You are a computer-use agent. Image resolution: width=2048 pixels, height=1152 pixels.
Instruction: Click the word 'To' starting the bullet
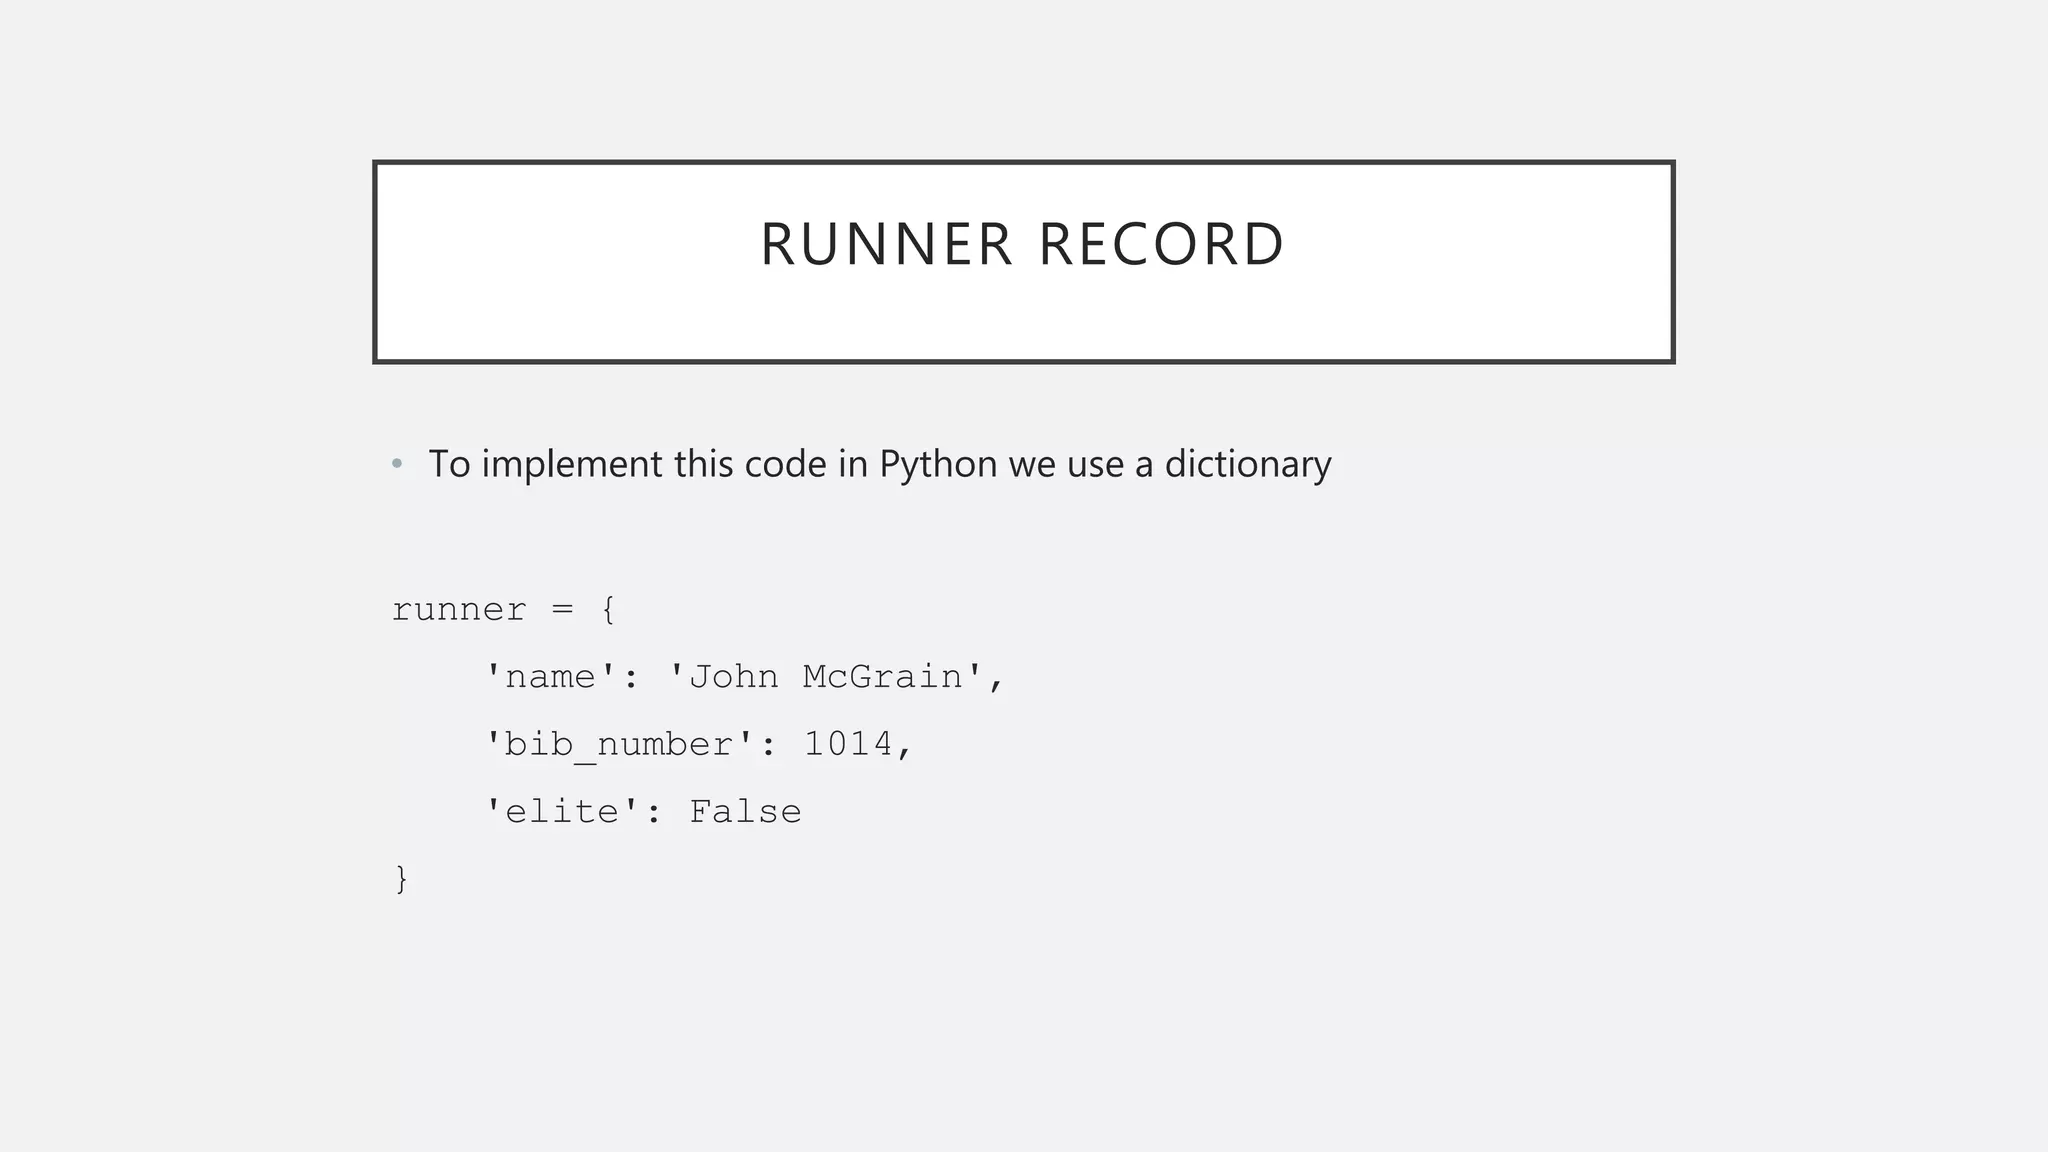449,465
